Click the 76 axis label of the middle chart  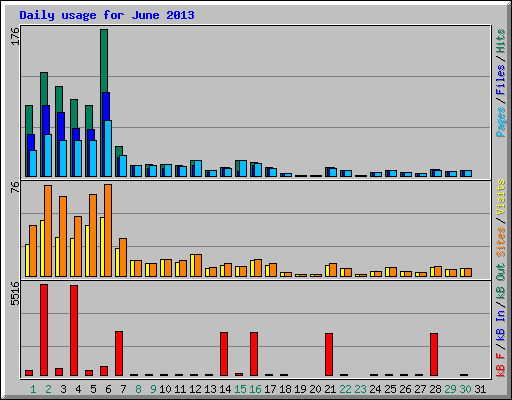(x=16, y=187)
